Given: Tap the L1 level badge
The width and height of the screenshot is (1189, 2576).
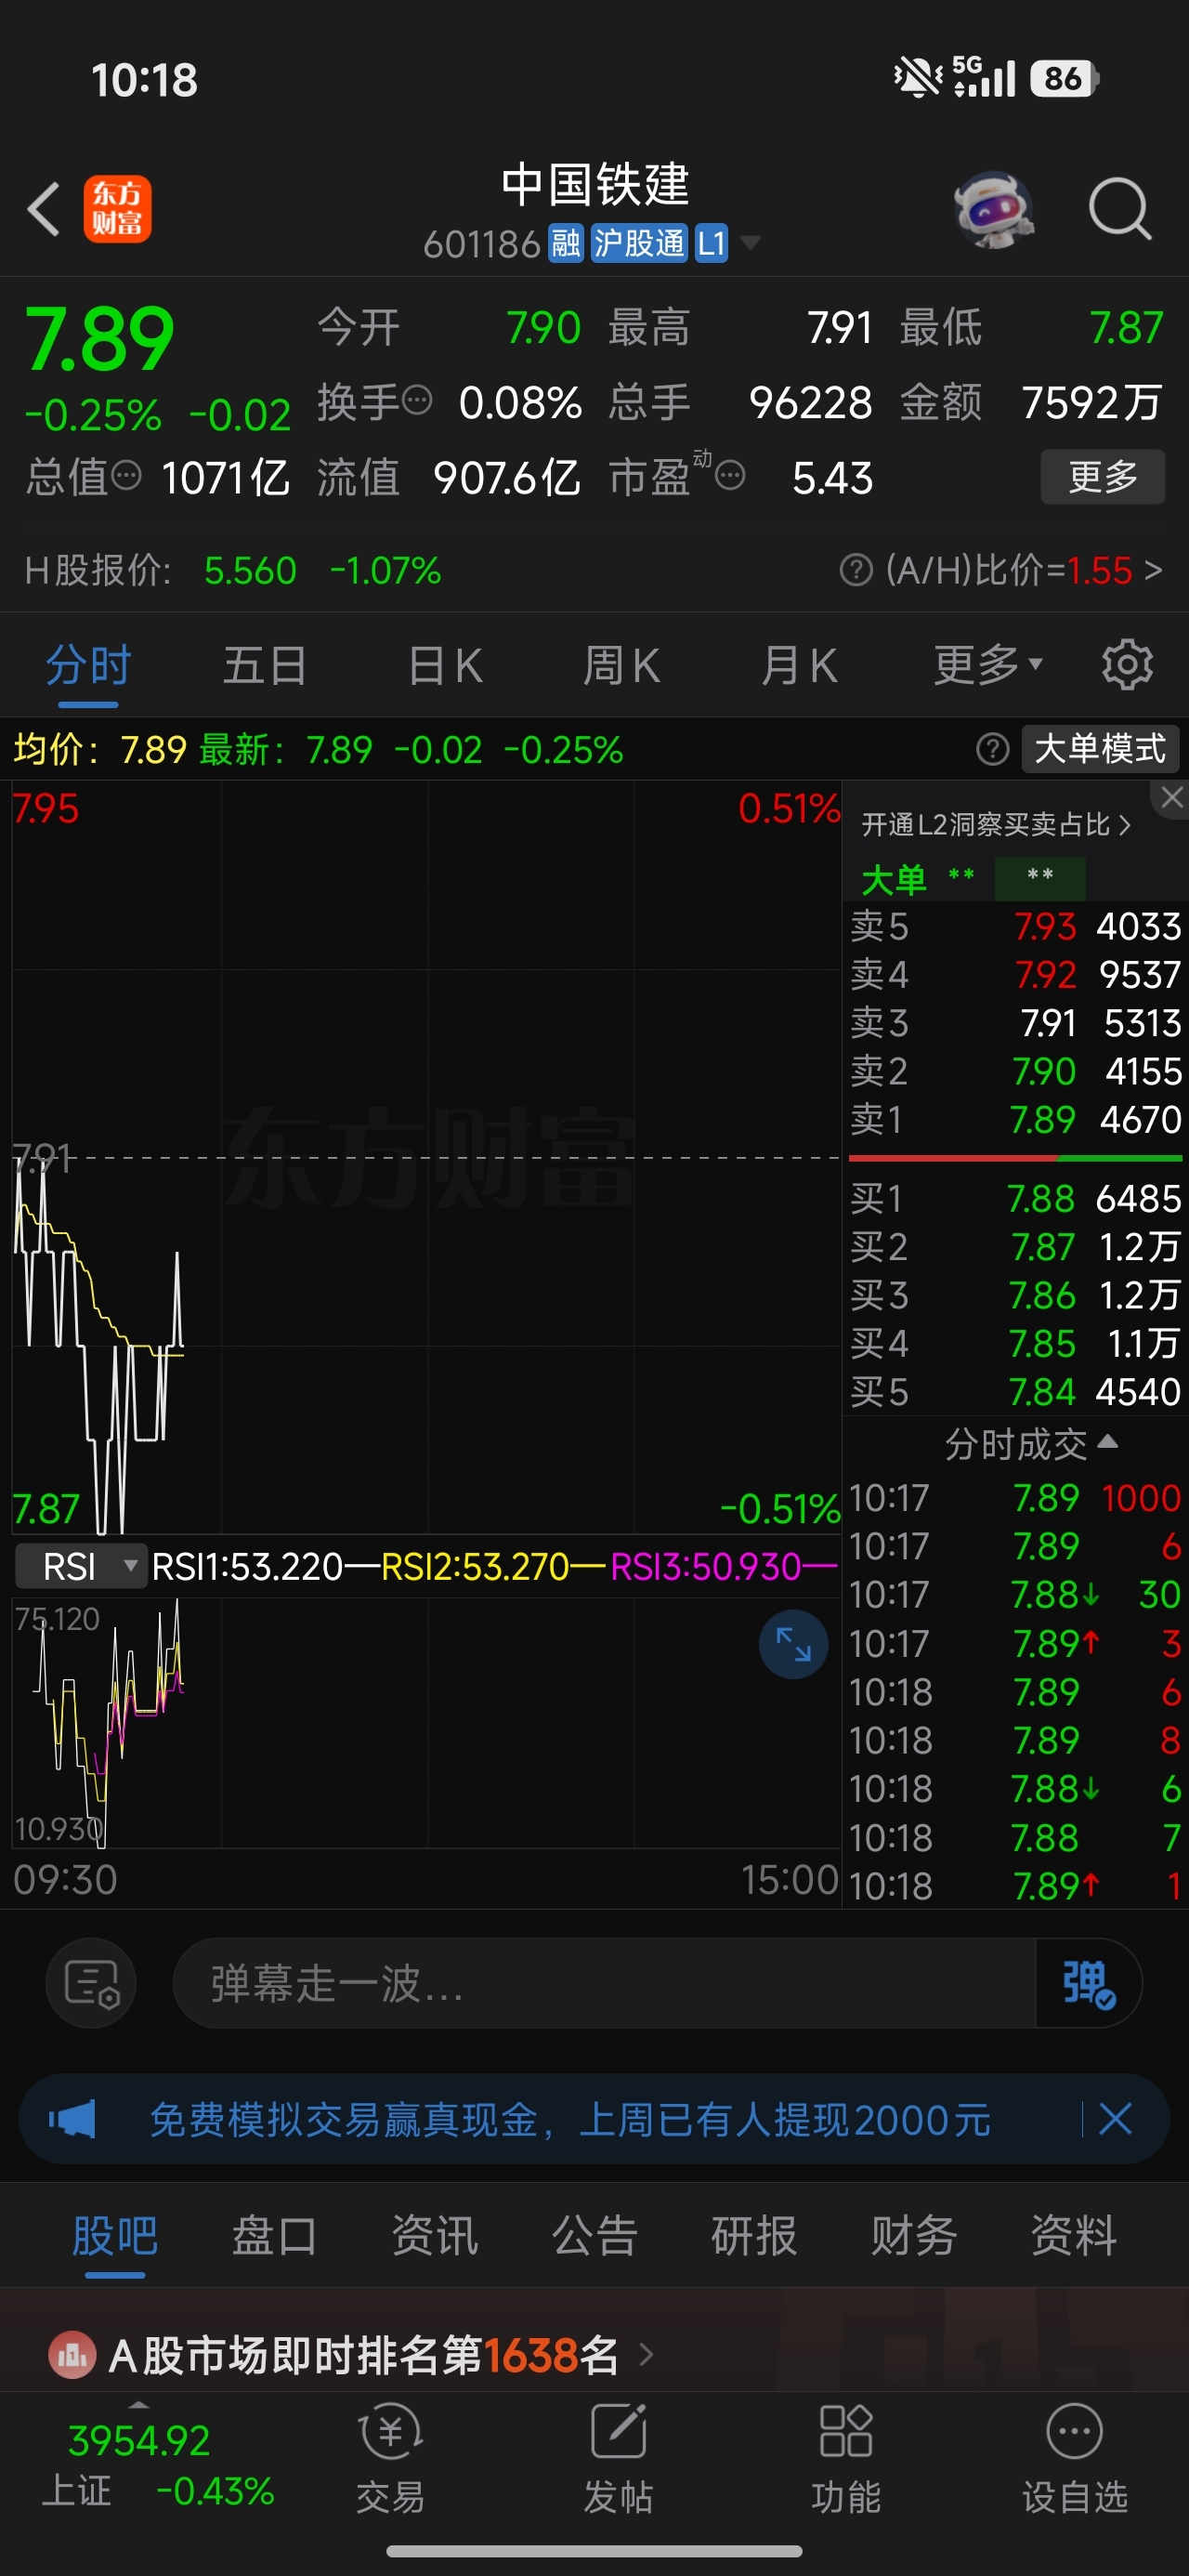Looking at the screenshot, I should point(711,243).
